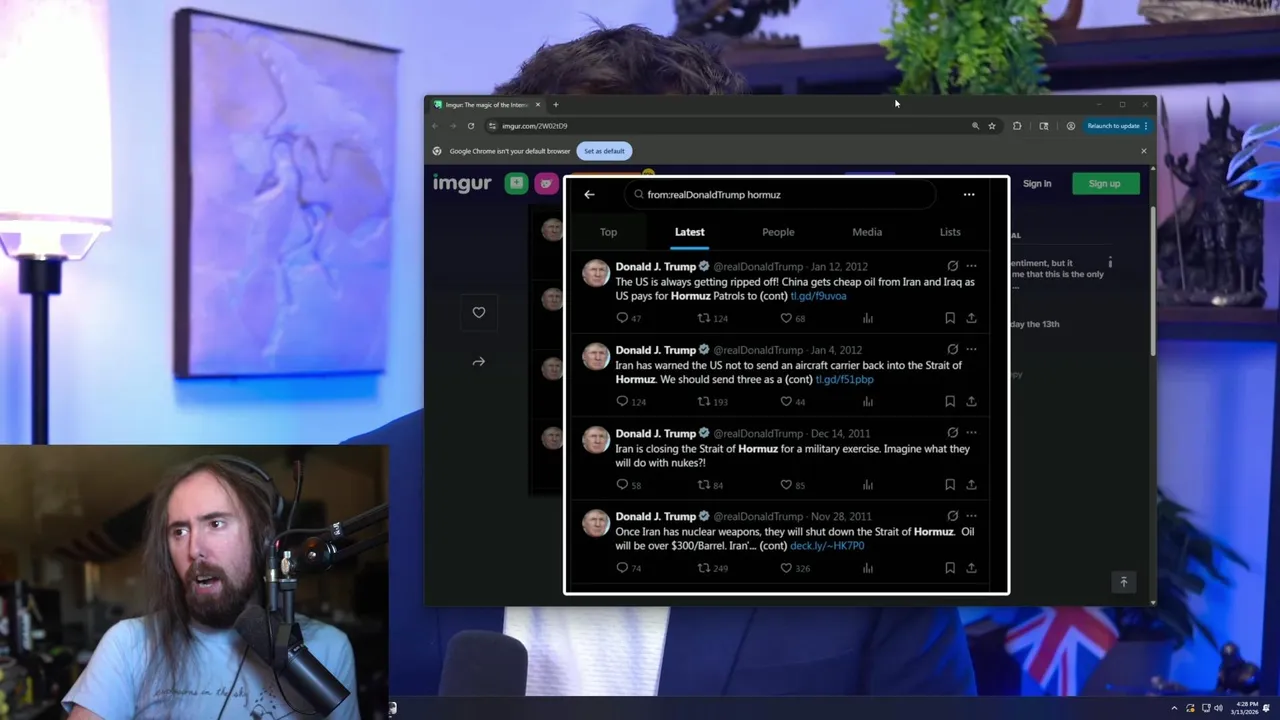Select the Latest search tab
The image size is (1280, 720).
coord(689,232)
